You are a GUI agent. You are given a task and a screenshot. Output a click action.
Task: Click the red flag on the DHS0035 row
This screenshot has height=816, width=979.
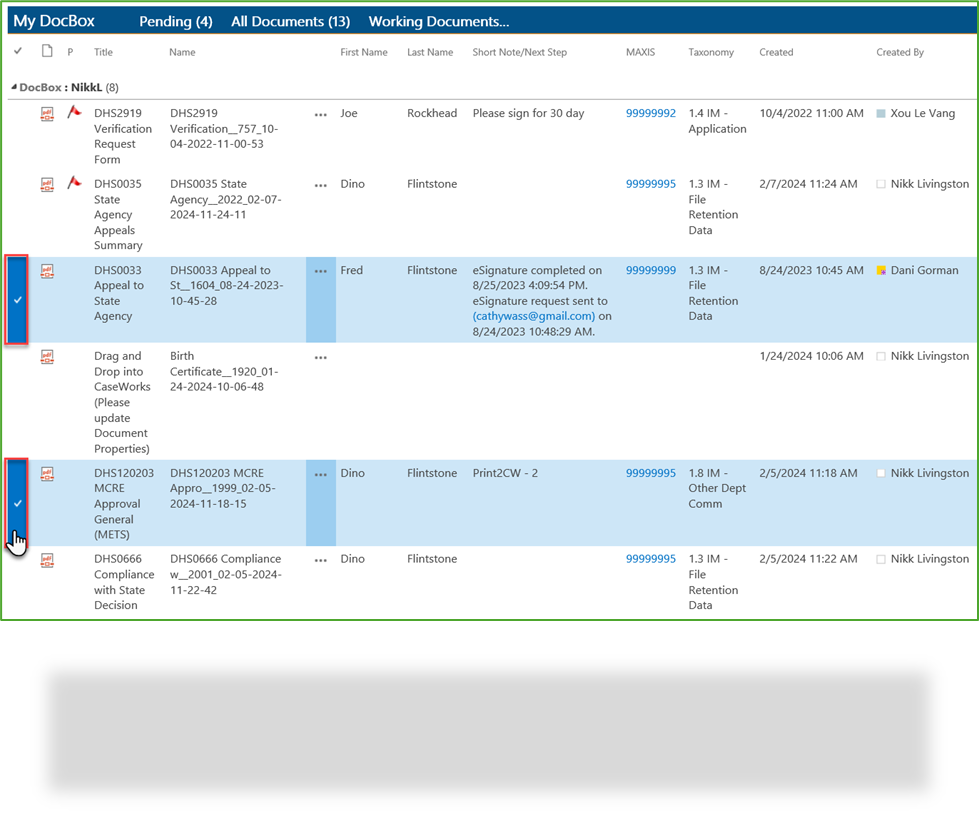tap(74, 184)
